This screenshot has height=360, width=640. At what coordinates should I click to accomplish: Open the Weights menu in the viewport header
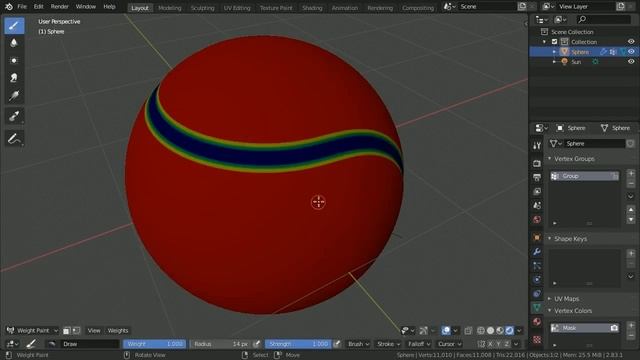click(118, 330)
